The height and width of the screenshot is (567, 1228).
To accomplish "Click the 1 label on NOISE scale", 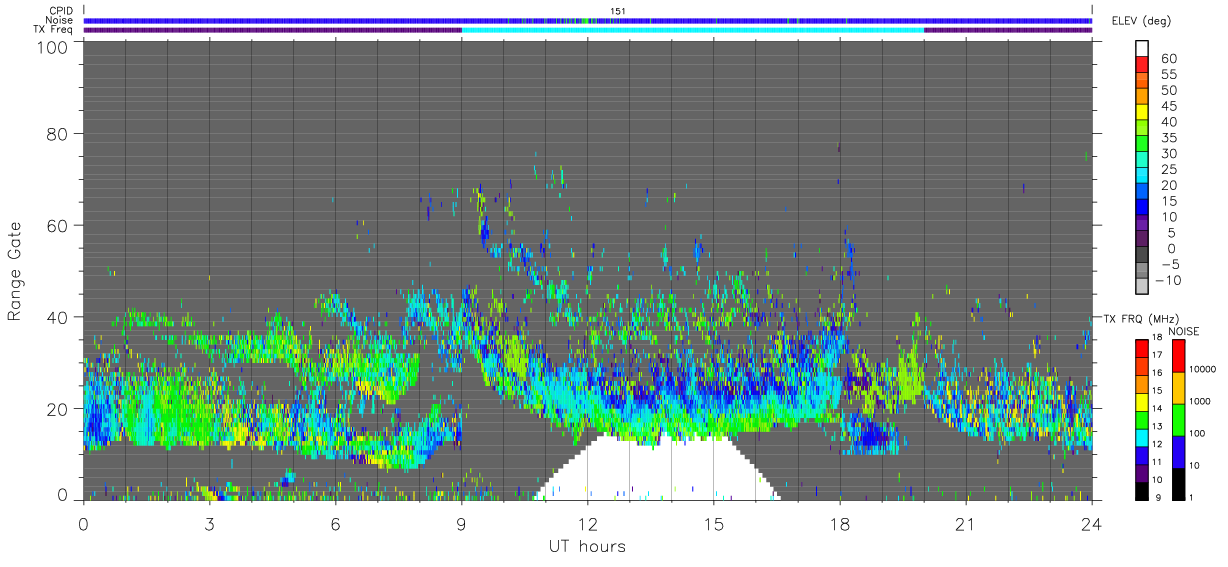I will 1191,498.
